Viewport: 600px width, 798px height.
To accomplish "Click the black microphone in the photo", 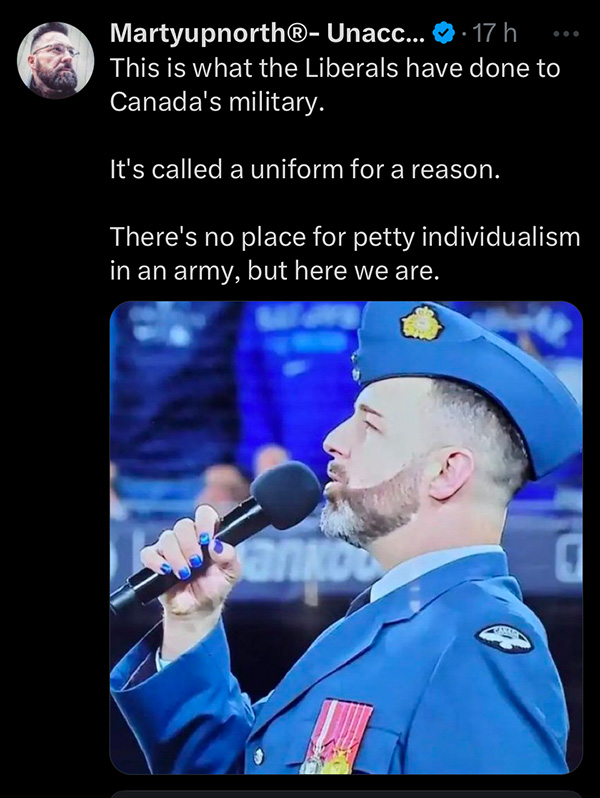I will [x=219, y=533].
